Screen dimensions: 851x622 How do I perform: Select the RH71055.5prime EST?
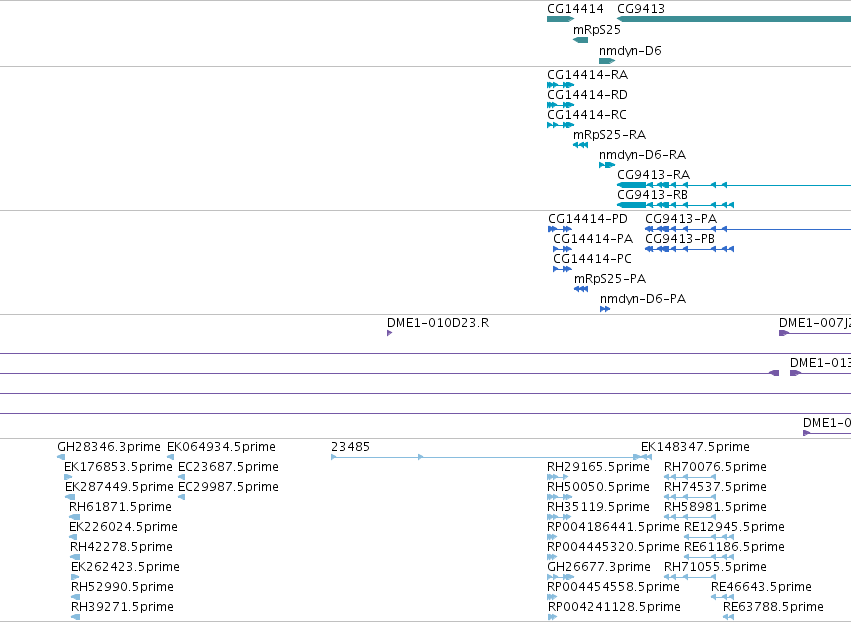[x=715, y=567]
